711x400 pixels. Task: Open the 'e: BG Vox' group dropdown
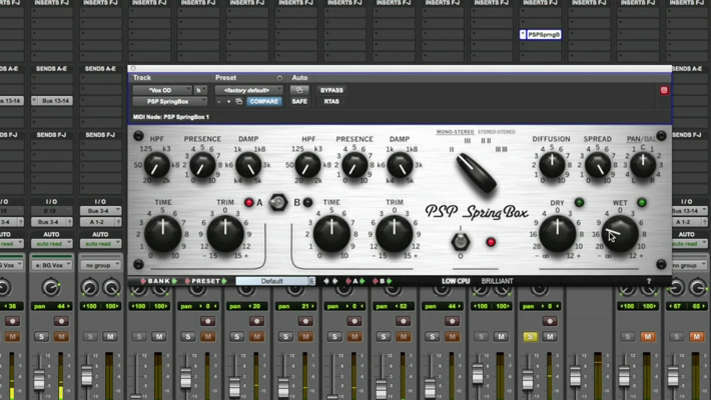[51, 265]
